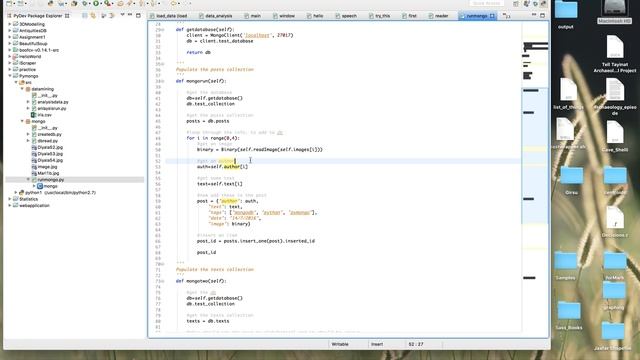The height and width of the screenshot is (360, 640).
Task: Click the green Run button in toolbar
Action: (96, 4)
